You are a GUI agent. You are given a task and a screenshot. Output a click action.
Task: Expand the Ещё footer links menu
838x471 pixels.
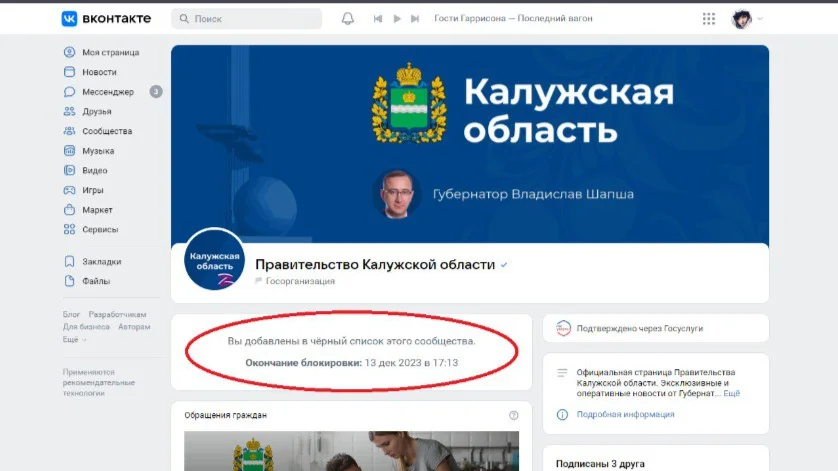pyautogui.click(x=74, y=339)
